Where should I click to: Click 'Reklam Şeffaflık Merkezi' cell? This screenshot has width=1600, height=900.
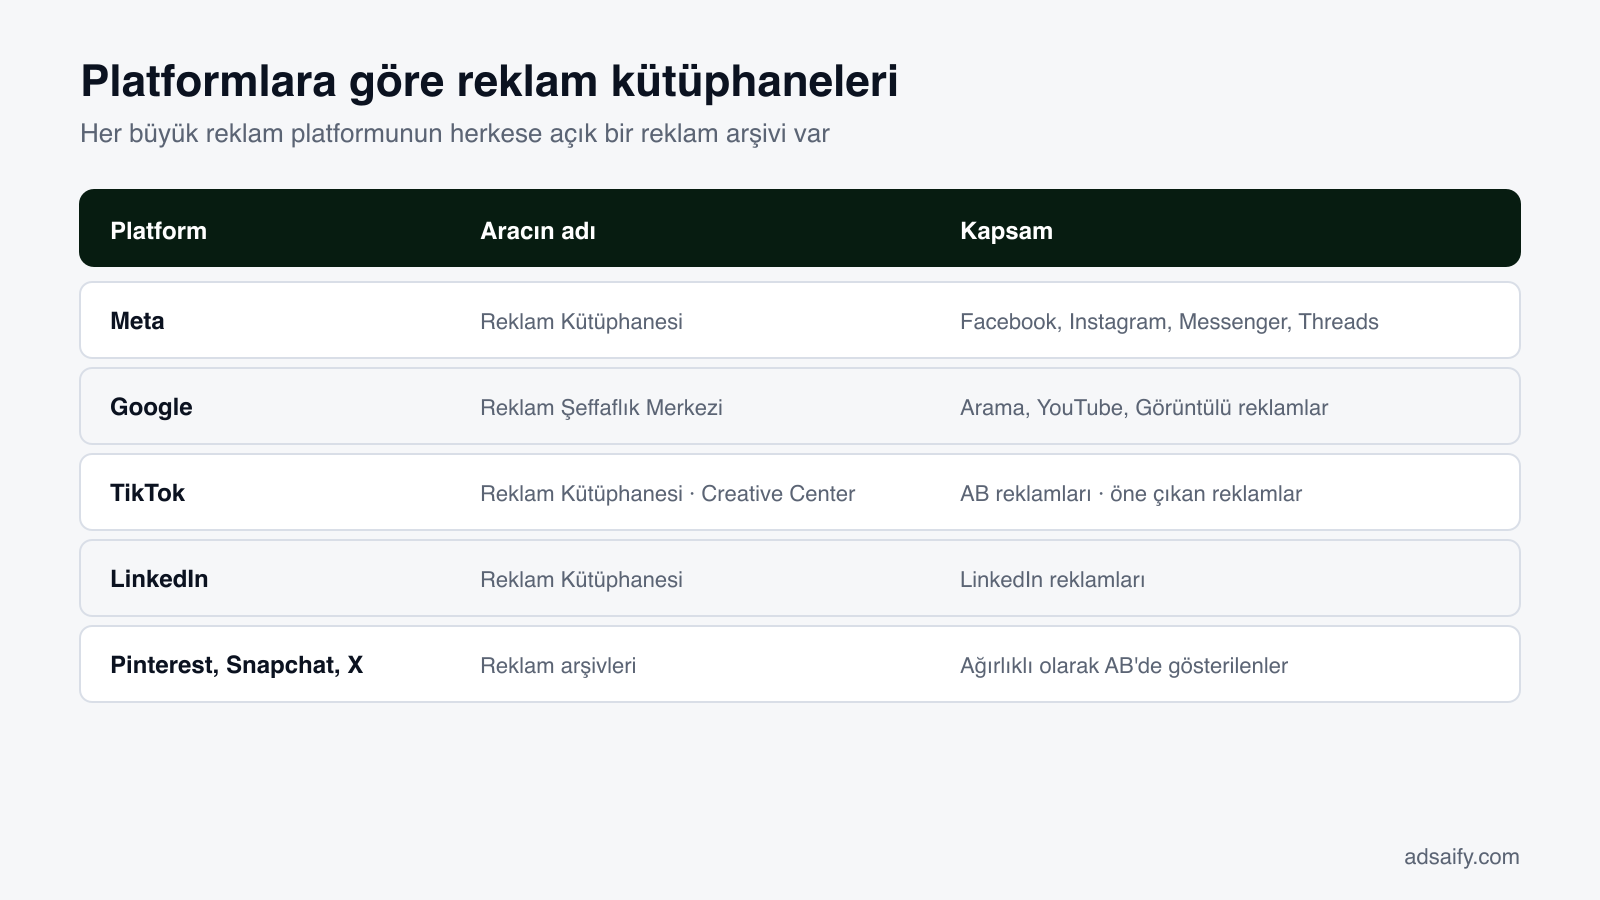(x=601, y=407)
